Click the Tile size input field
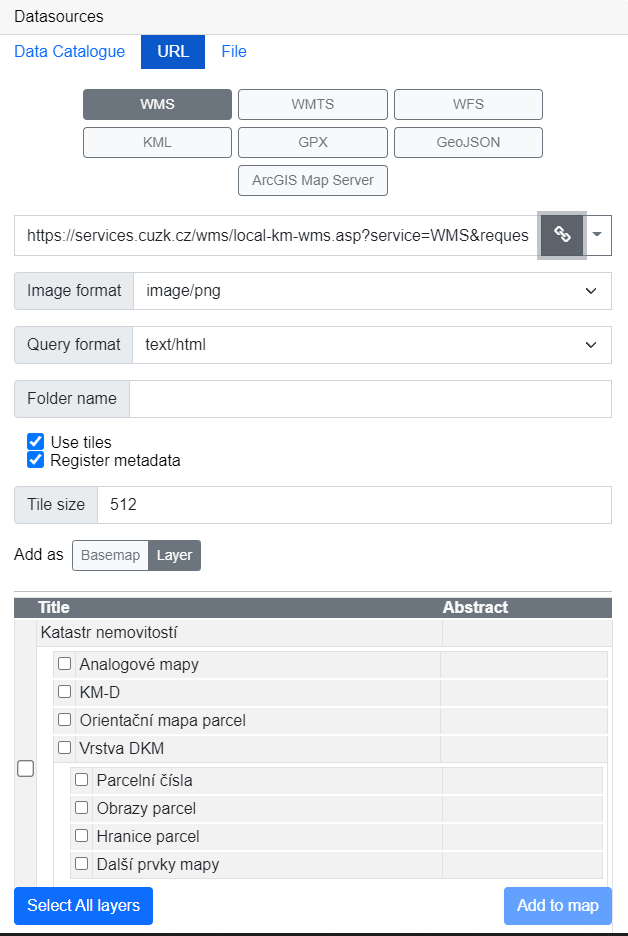 pos(353,505)
